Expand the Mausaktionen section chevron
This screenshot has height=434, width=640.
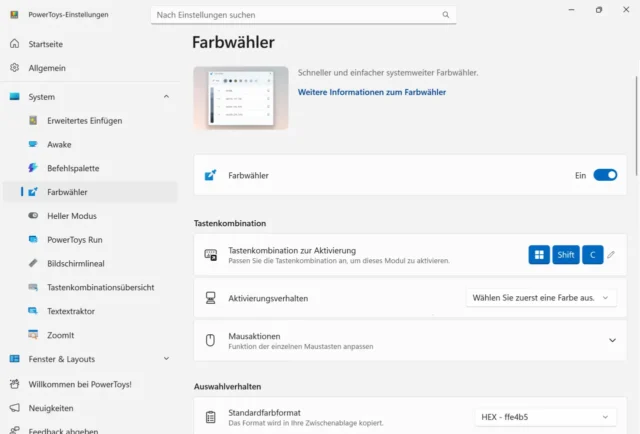point(612,340)
